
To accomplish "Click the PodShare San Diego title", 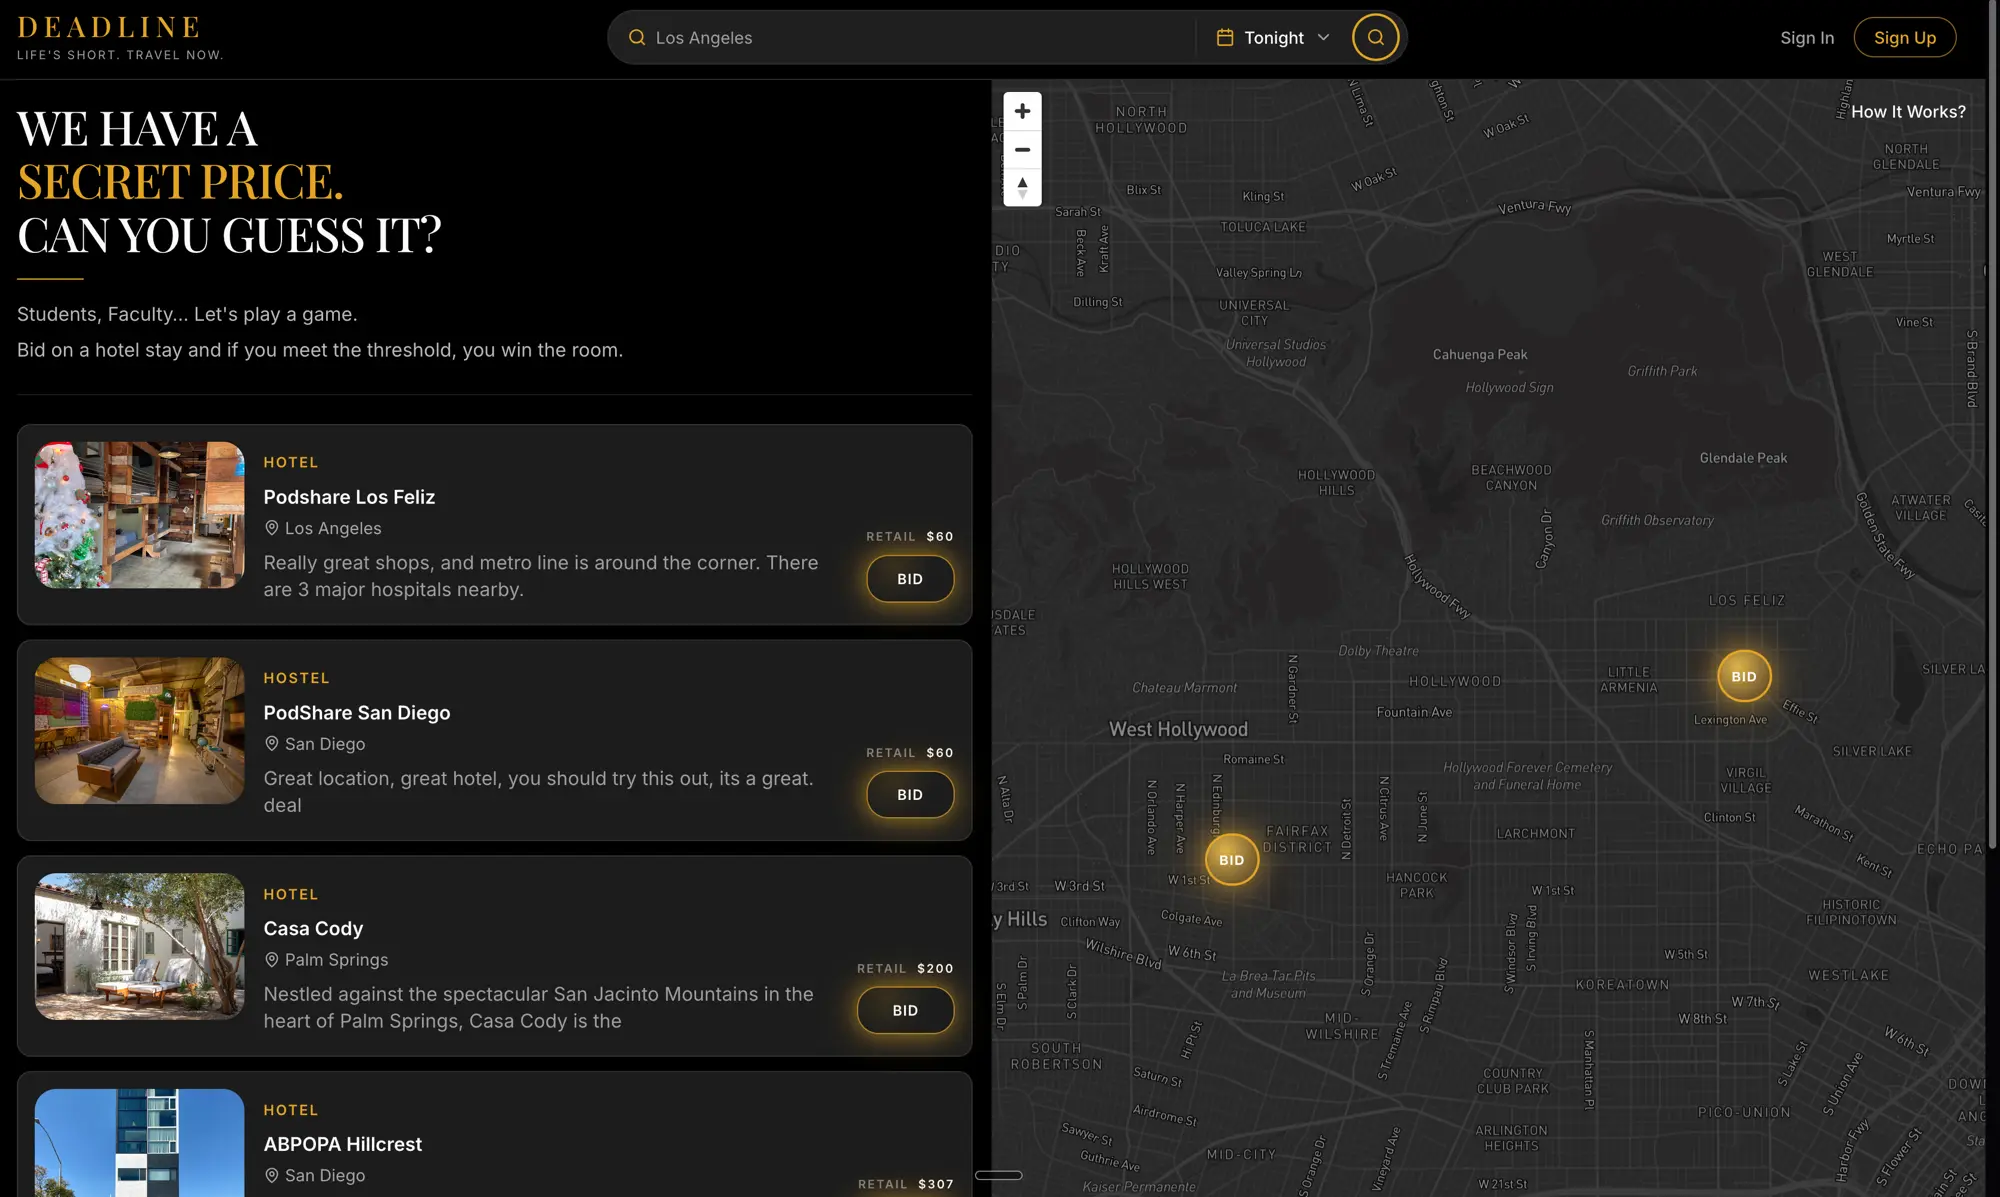I will [x=357, y=713].
